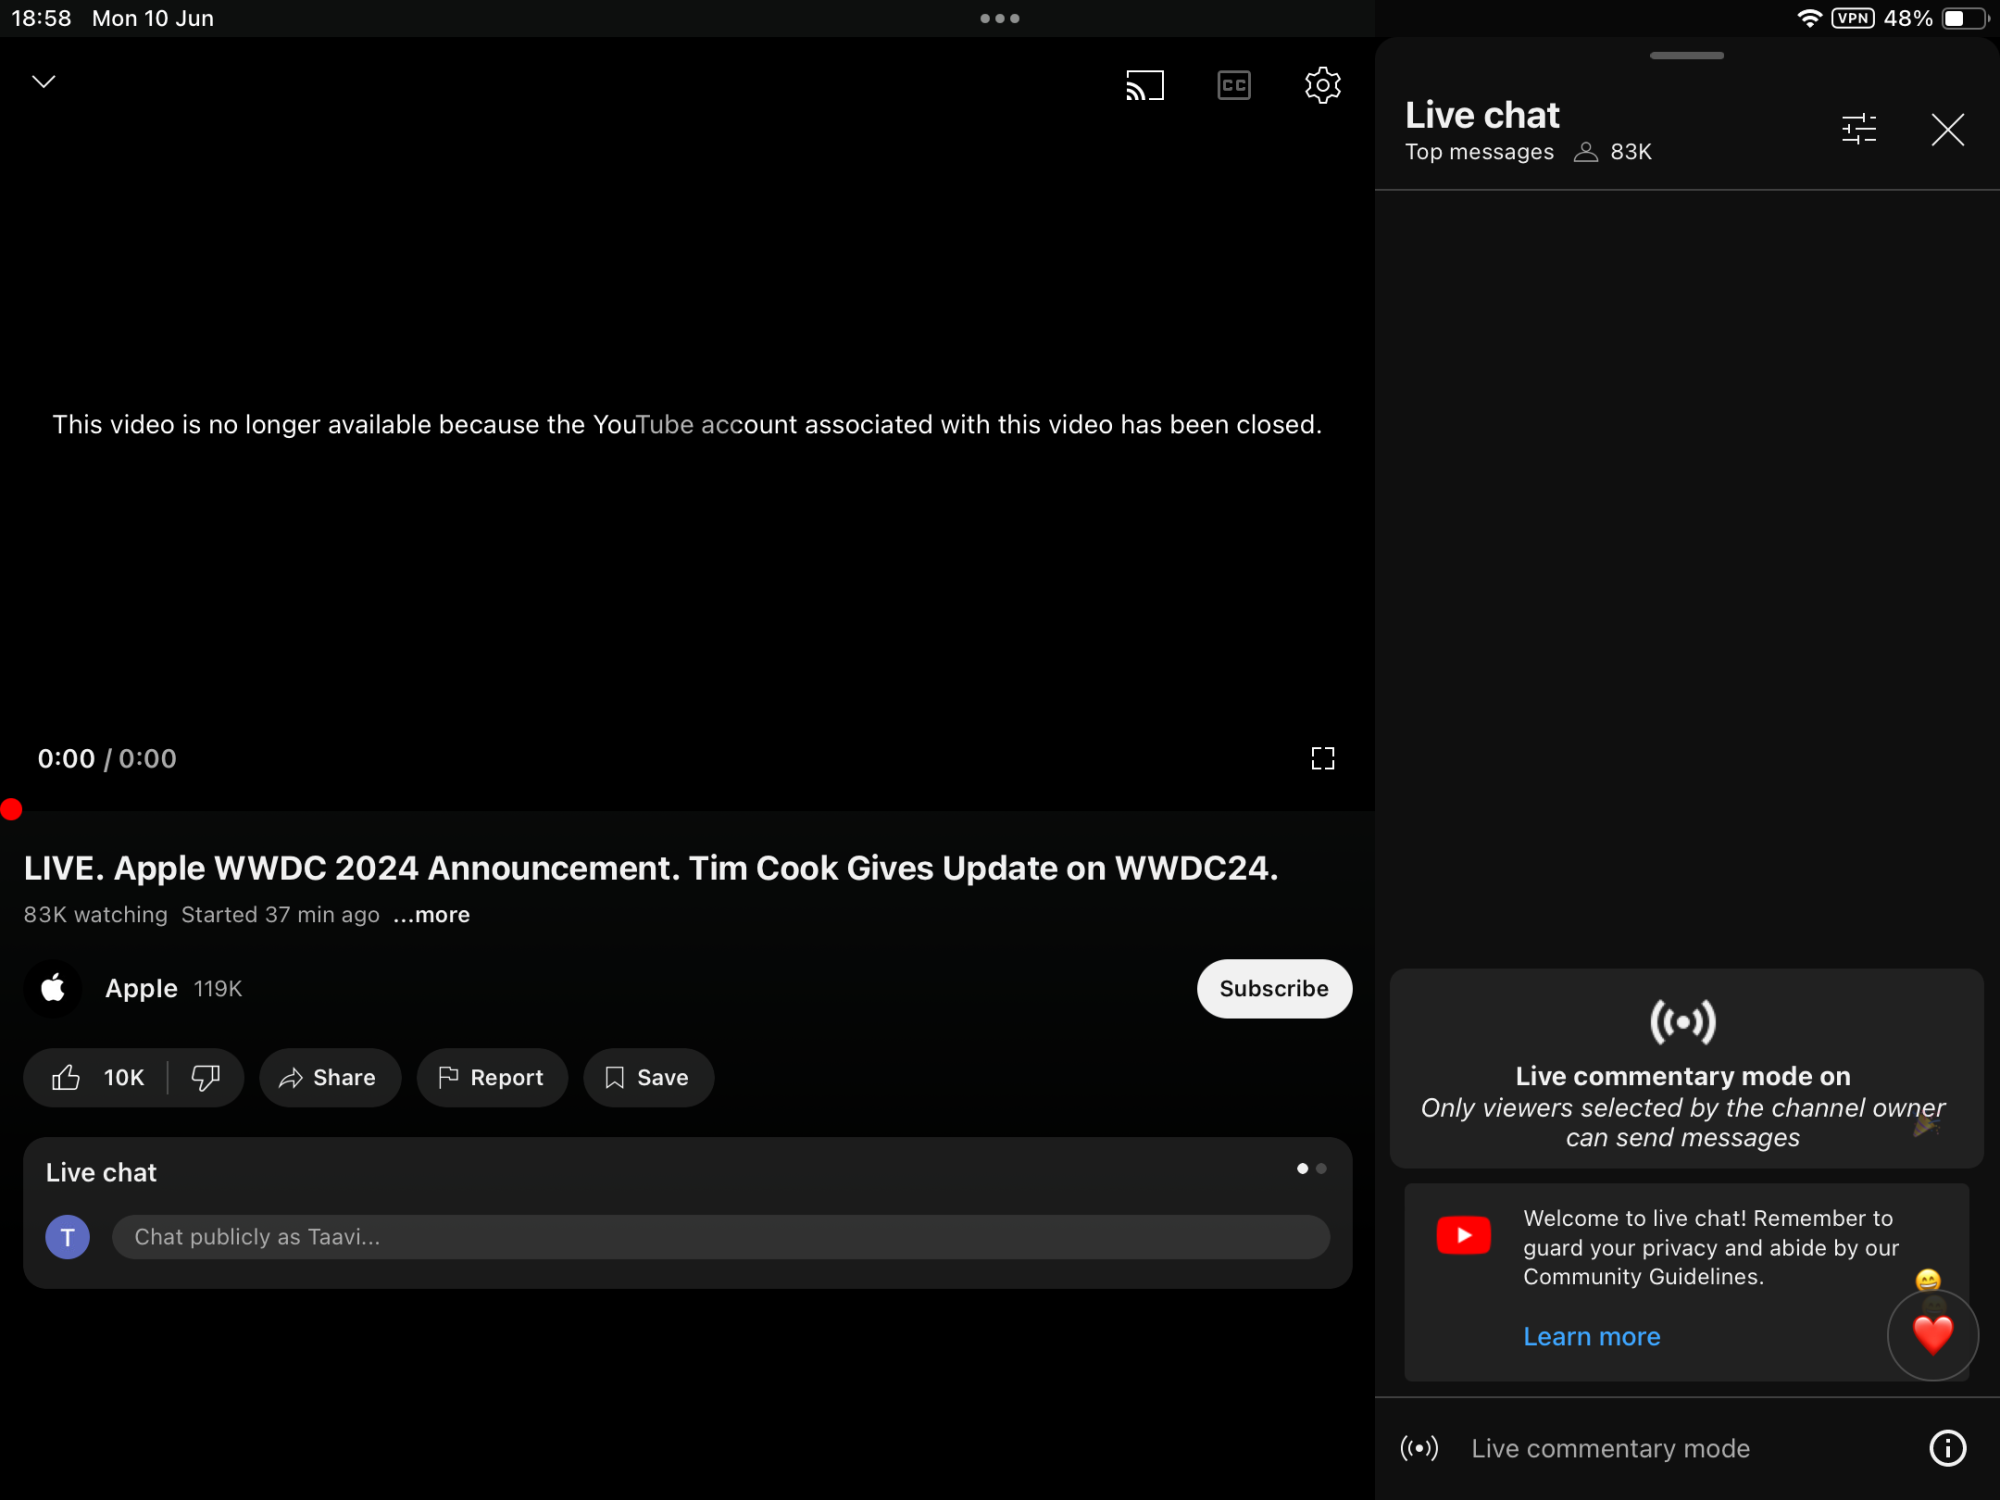
Task: Tap the 83K watching text
Action: [95, 914]
